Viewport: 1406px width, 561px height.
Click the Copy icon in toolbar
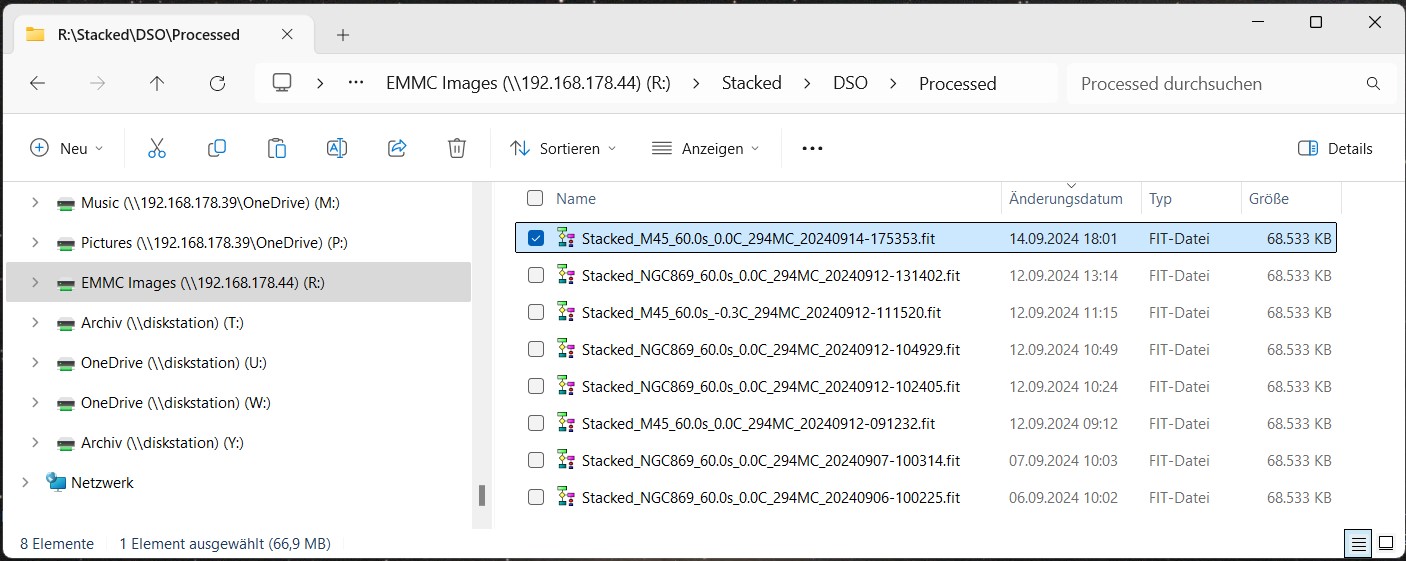(x=217, y=148)
